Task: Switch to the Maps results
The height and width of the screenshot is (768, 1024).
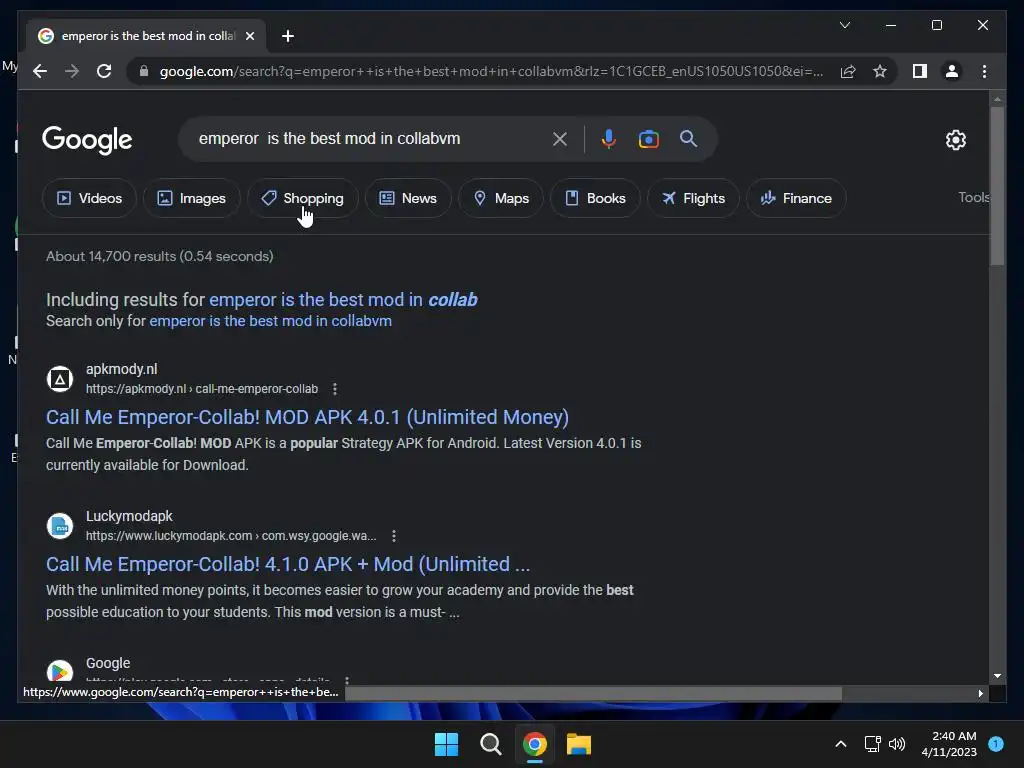Action: coord(501,198)
